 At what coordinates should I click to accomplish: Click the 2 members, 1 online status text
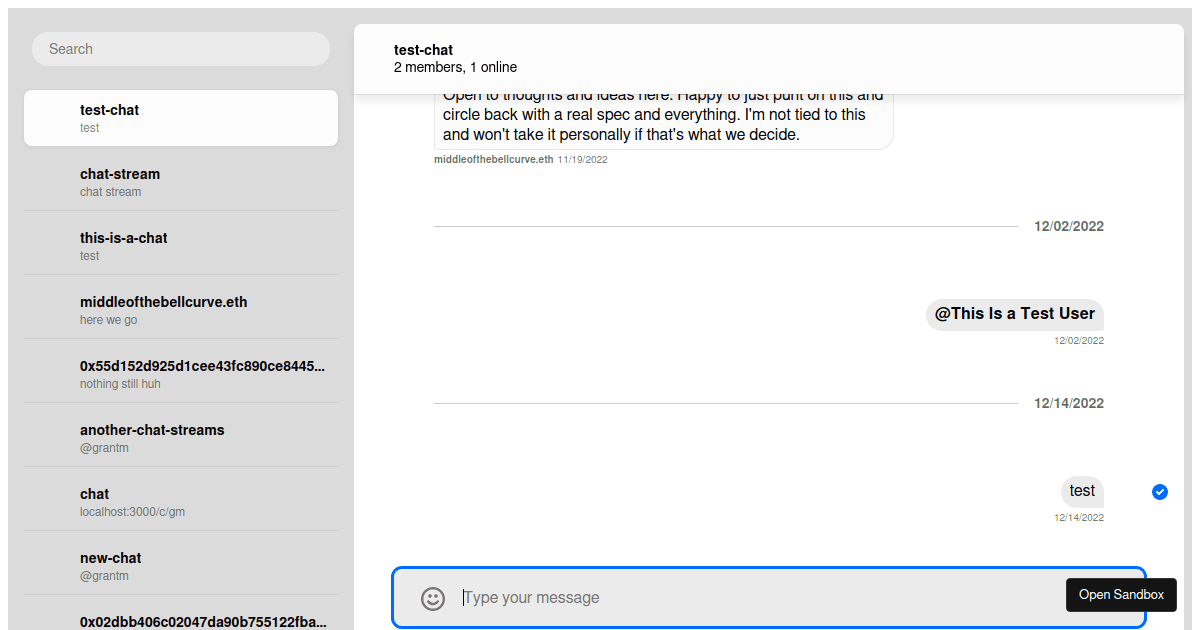point(455,67)
